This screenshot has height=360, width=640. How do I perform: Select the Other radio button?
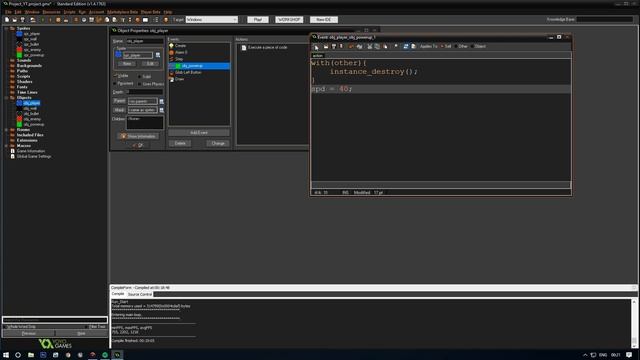point(456,47)
